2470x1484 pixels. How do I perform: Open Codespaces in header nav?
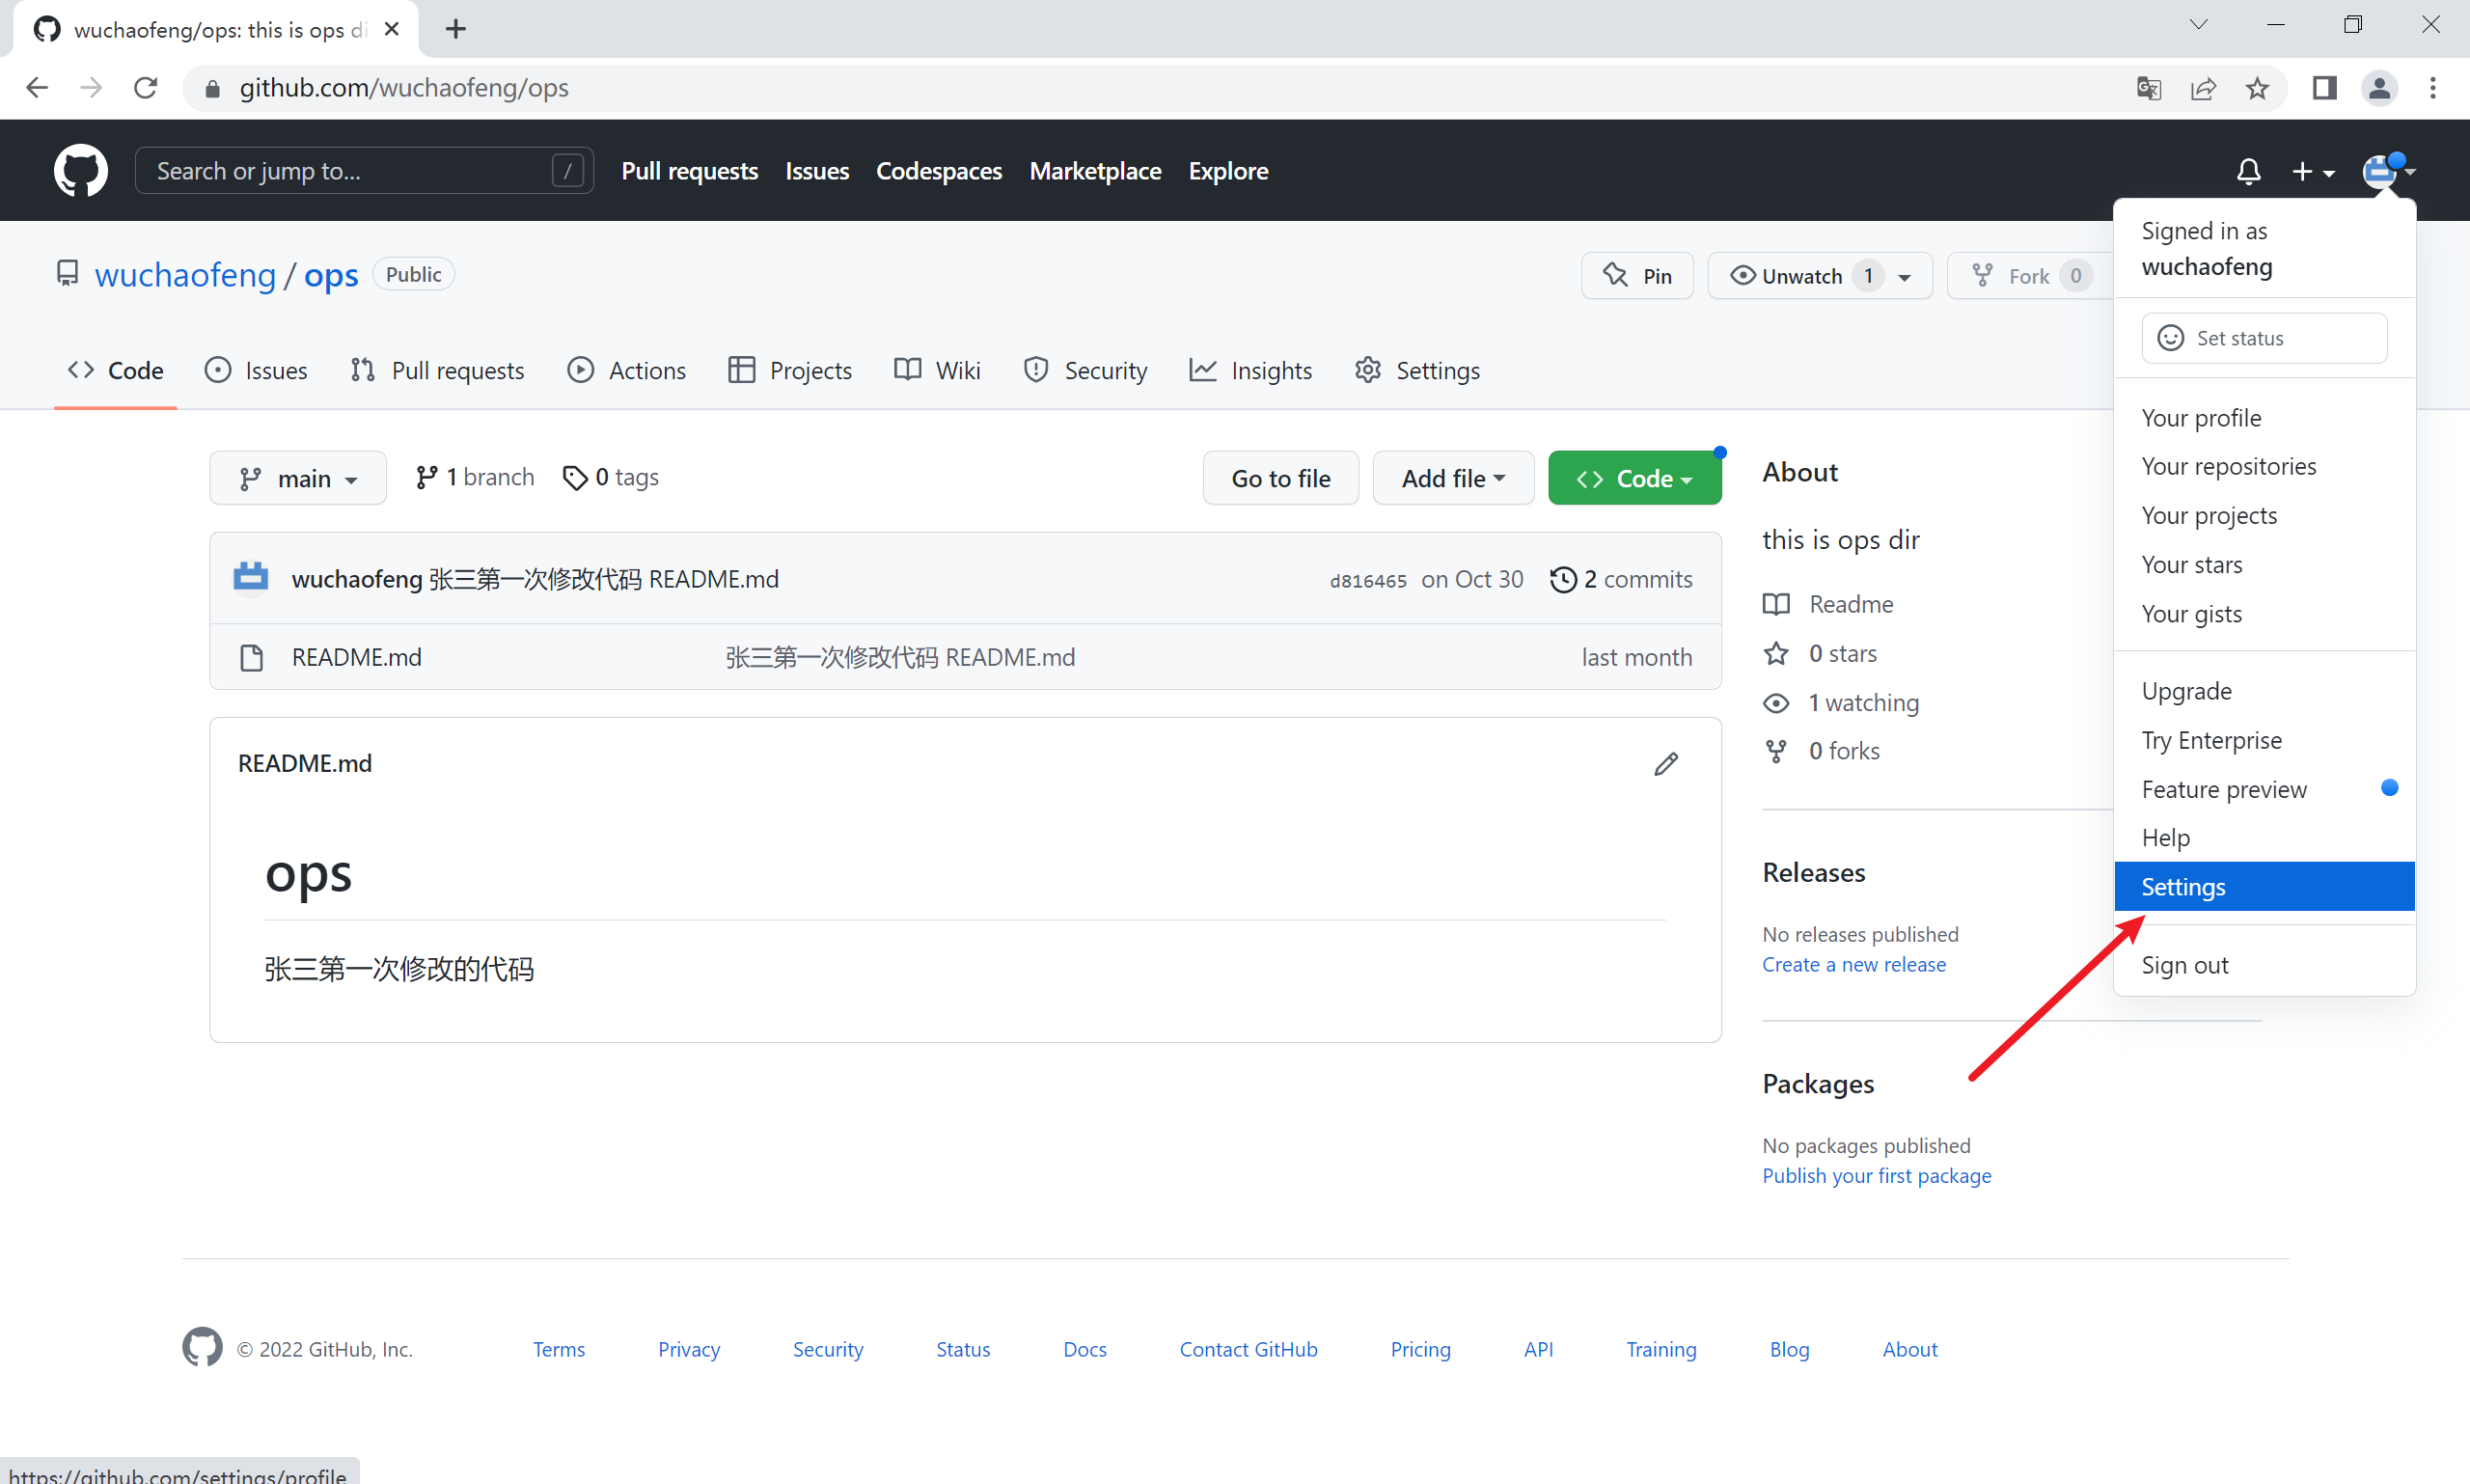(938, 171)
